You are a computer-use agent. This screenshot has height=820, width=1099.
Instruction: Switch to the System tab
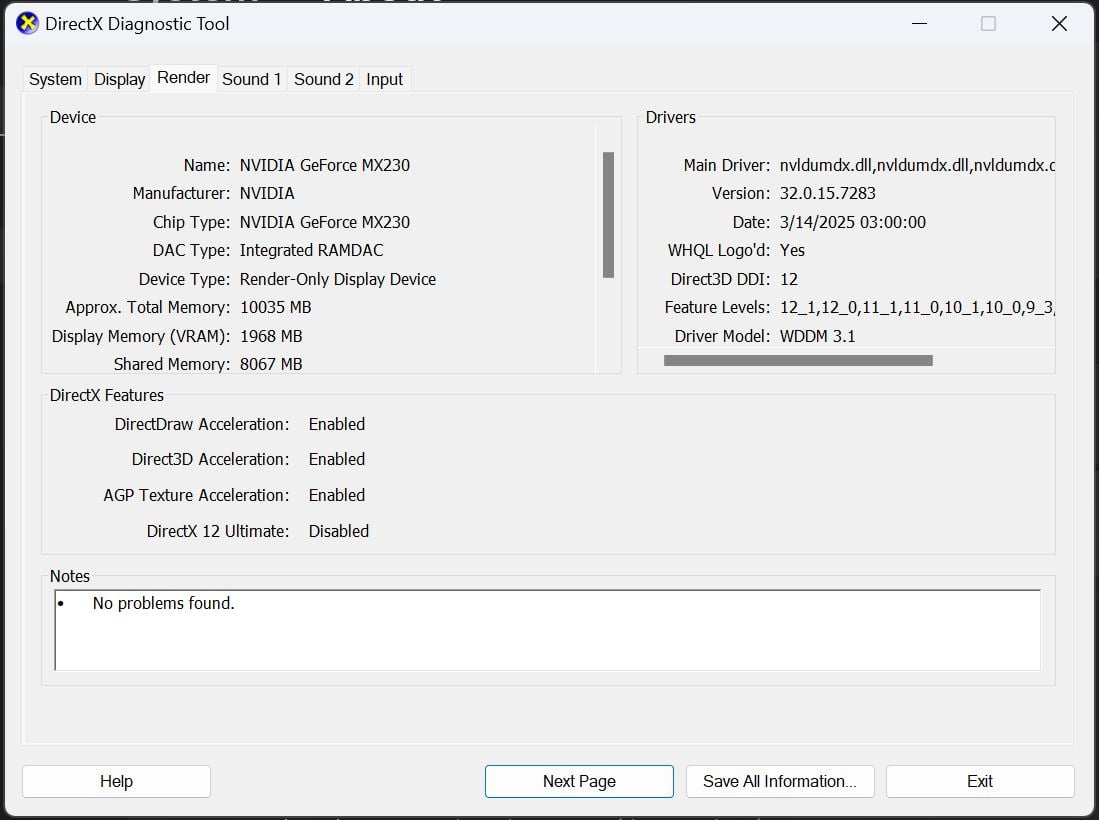pyautogui.click(x=55, y=79)
